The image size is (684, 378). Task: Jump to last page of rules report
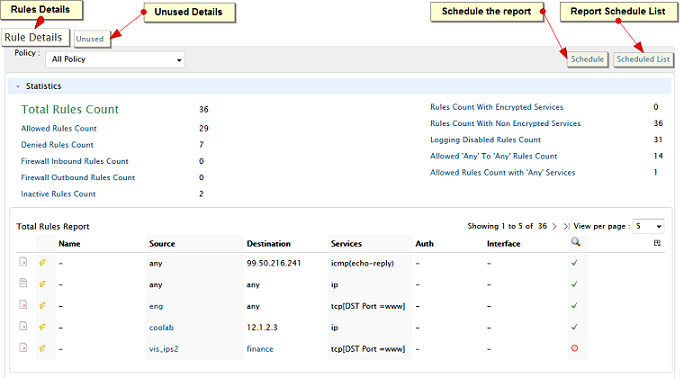click(566, 226)
